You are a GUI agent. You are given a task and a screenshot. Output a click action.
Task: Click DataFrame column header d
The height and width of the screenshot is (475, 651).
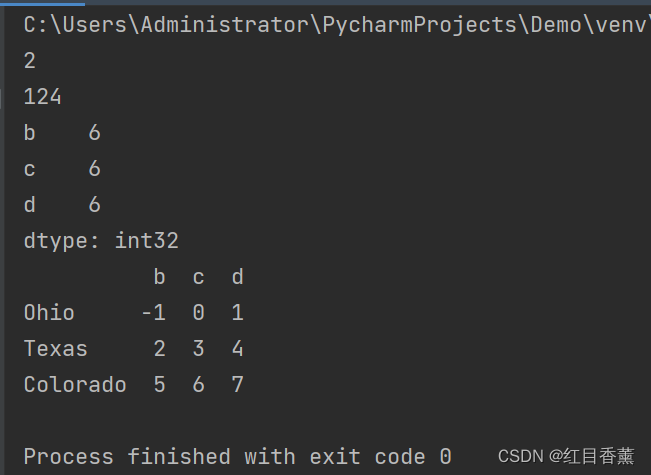237,277
